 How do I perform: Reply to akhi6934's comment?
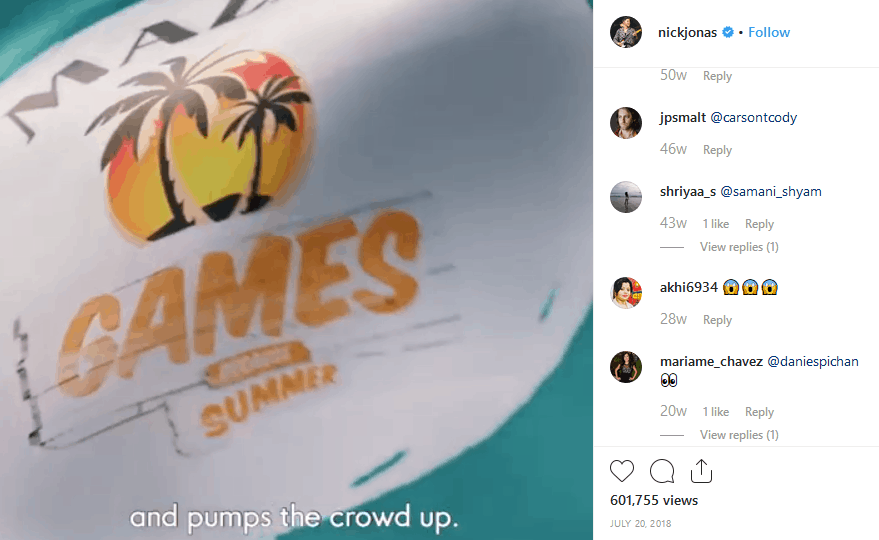(x=718, y=320)
